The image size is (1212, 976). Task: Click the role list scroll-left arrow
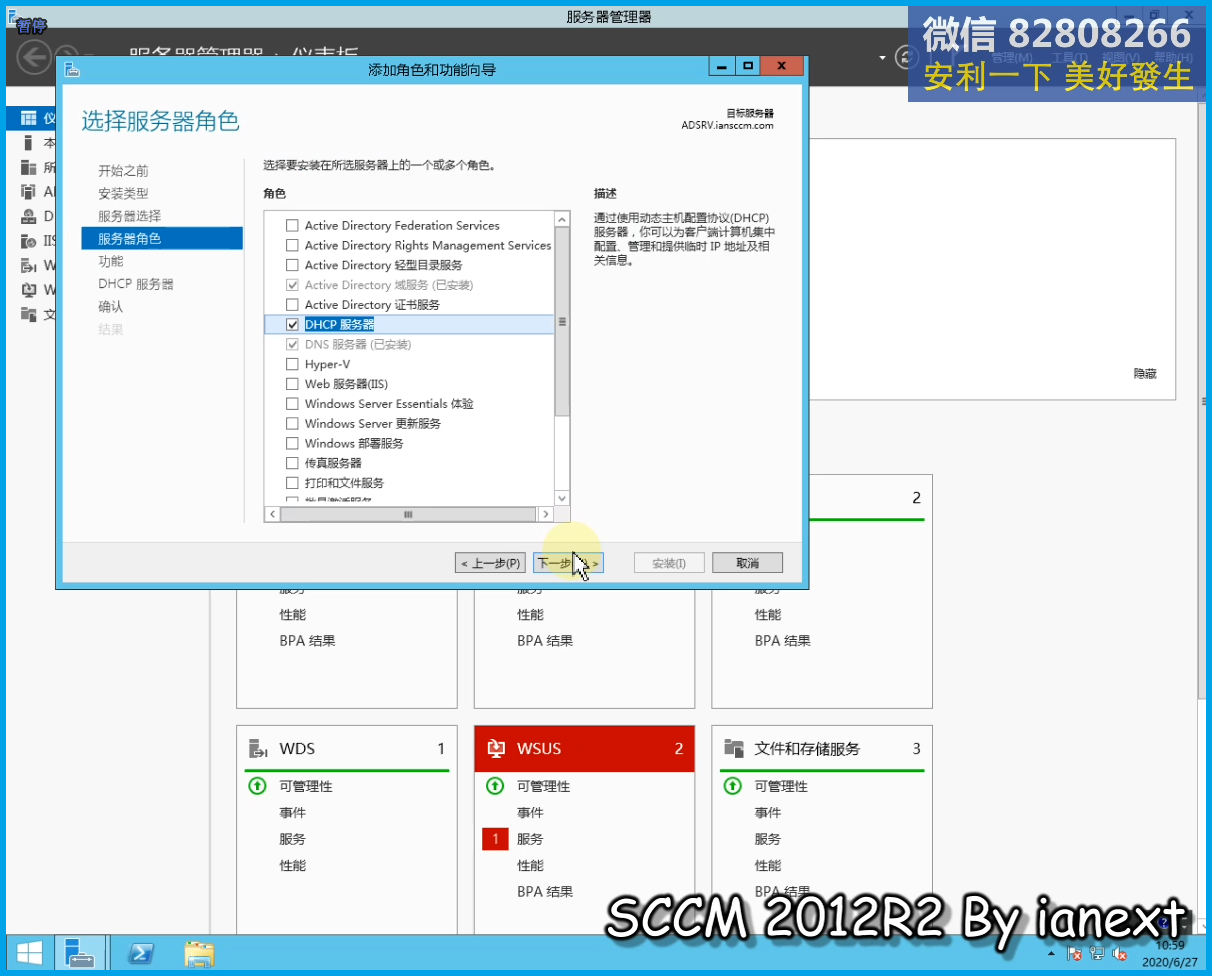point(272,514)
